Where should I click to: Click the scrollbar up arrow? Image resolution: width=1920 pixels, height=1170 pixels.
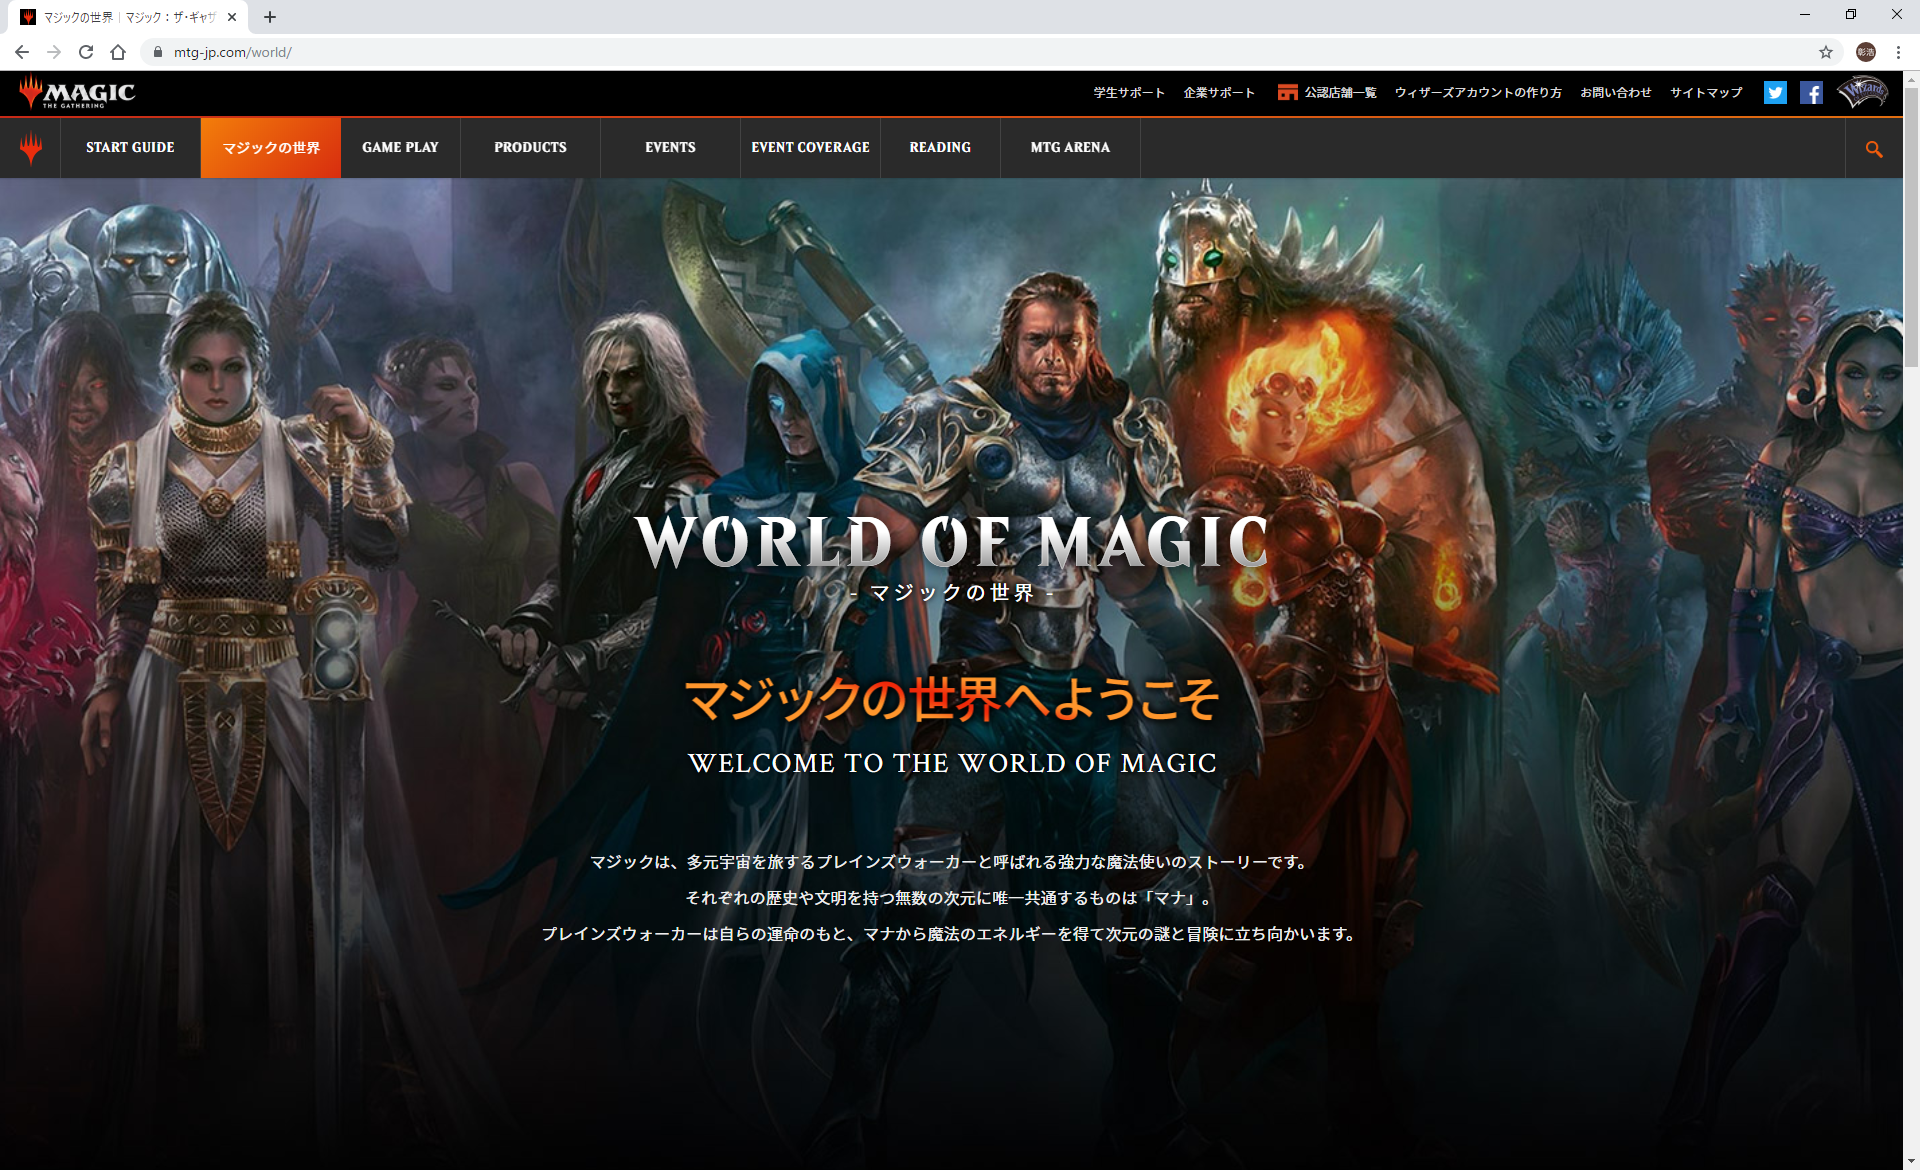[1911, 79]
